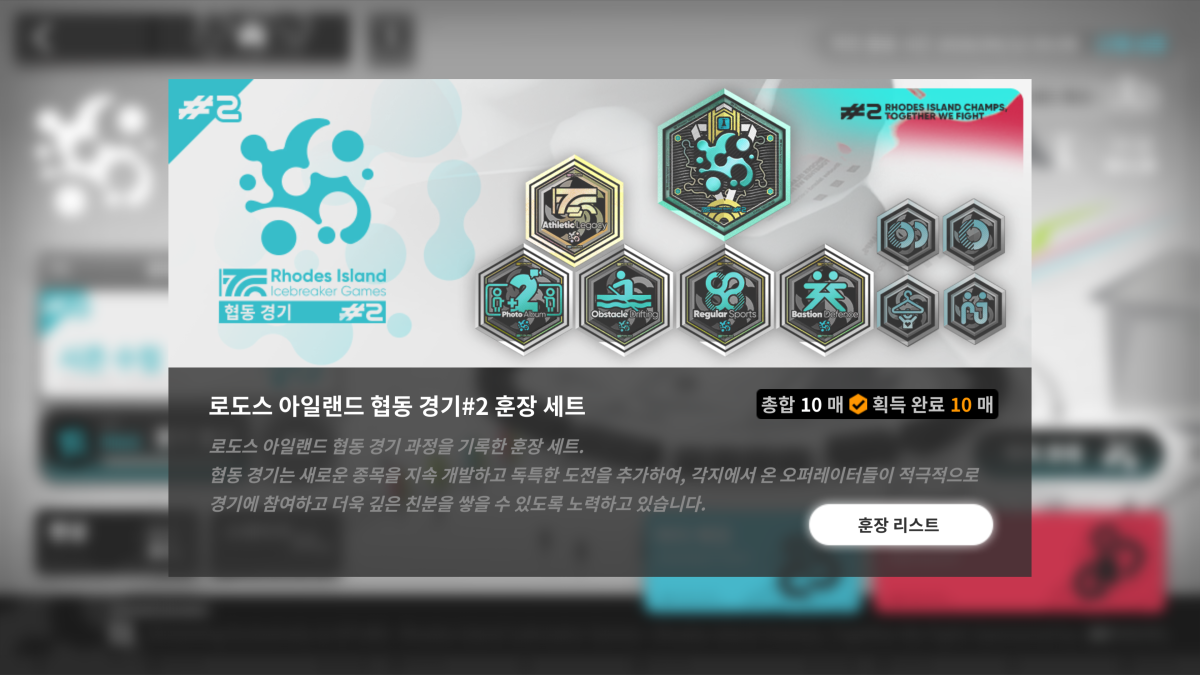Click the 총합 10 매 total count badge

(x=802, y=405)
